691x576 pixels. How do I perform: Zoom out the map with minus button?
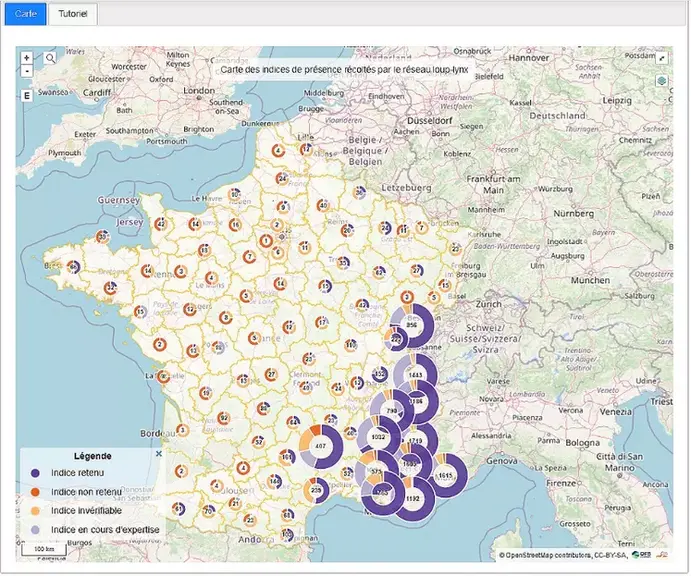27,71
